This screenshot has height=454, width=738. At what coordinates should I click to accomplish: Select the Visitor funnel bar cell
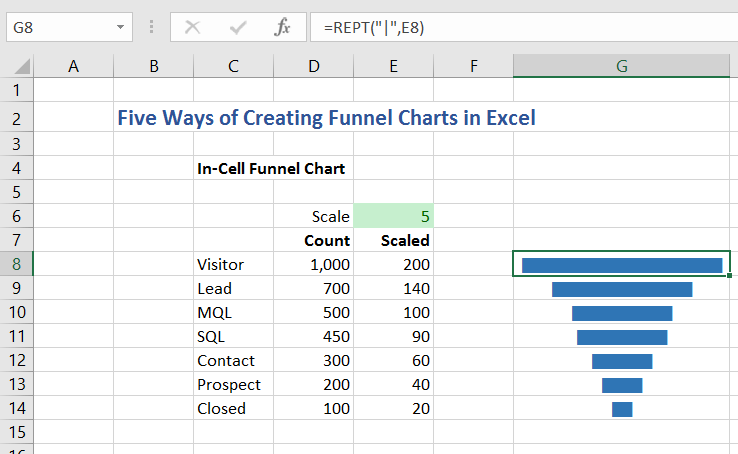pos(622,264)
